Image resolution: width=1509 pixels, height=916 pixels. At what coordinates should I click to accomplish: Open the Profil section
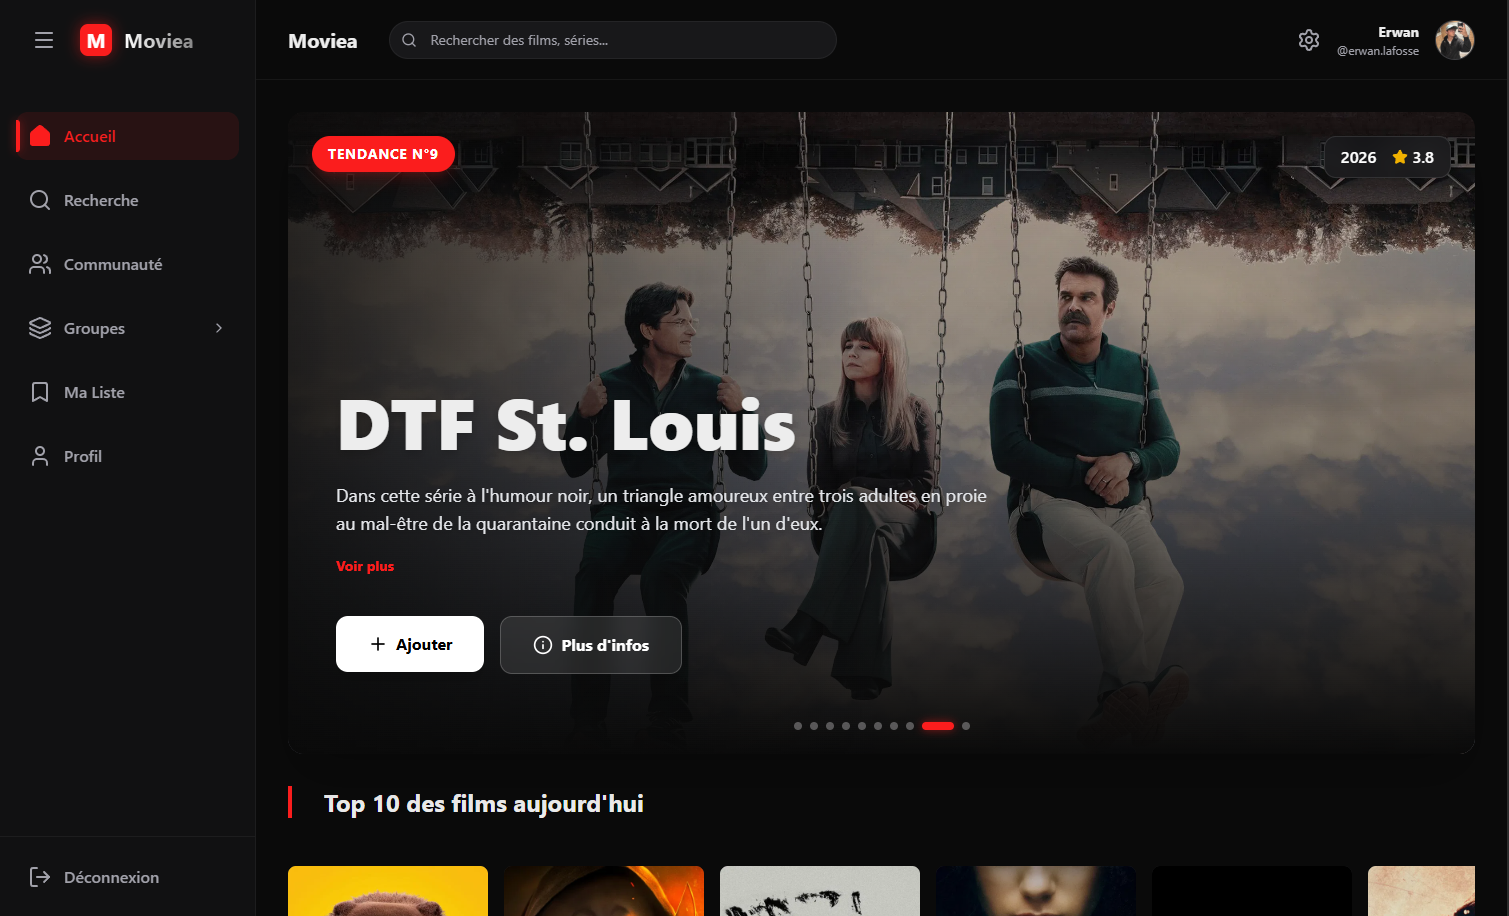click(x=82, y=456)
